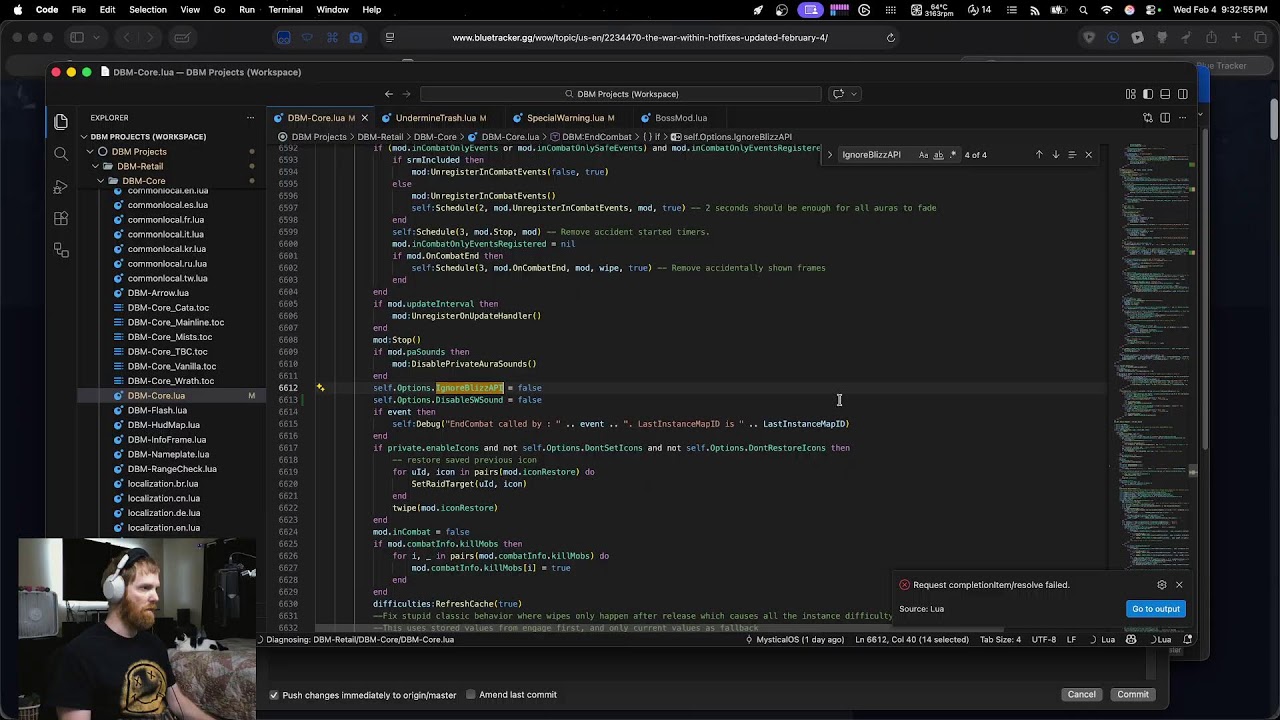Open DBM-Nameplate.lua in file tree
The height and width of the screenshot is (720, 1280).
tap(166, 454)
